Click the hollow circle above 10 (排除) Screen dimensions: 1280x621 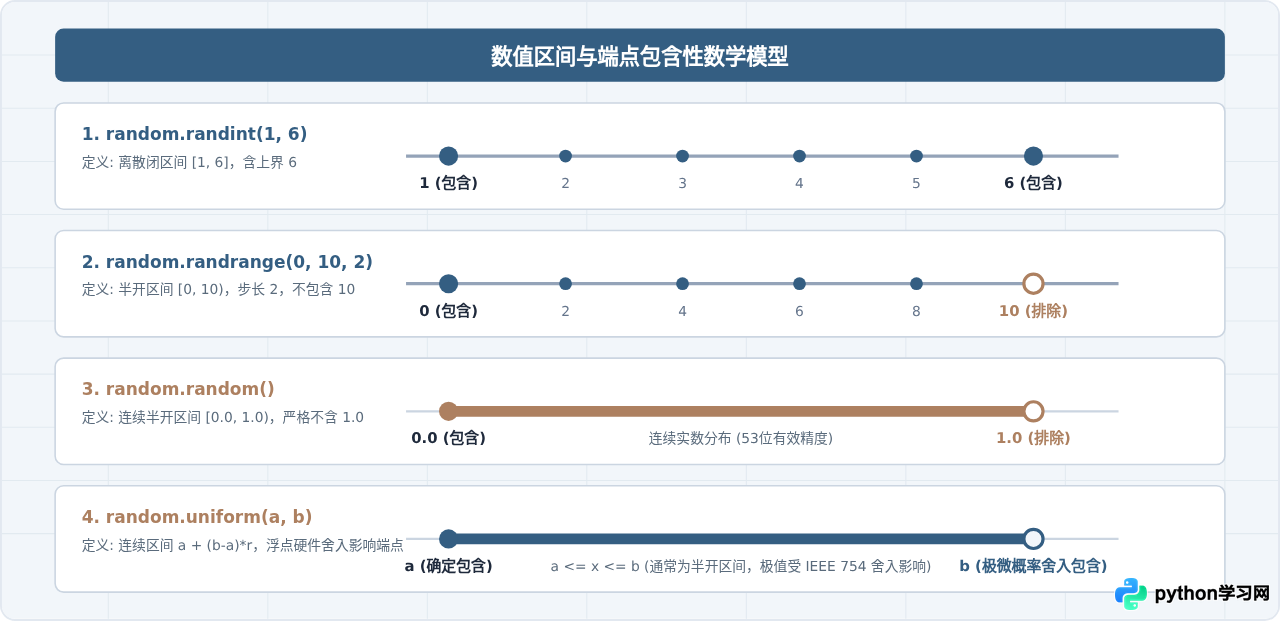(1033, 284)
